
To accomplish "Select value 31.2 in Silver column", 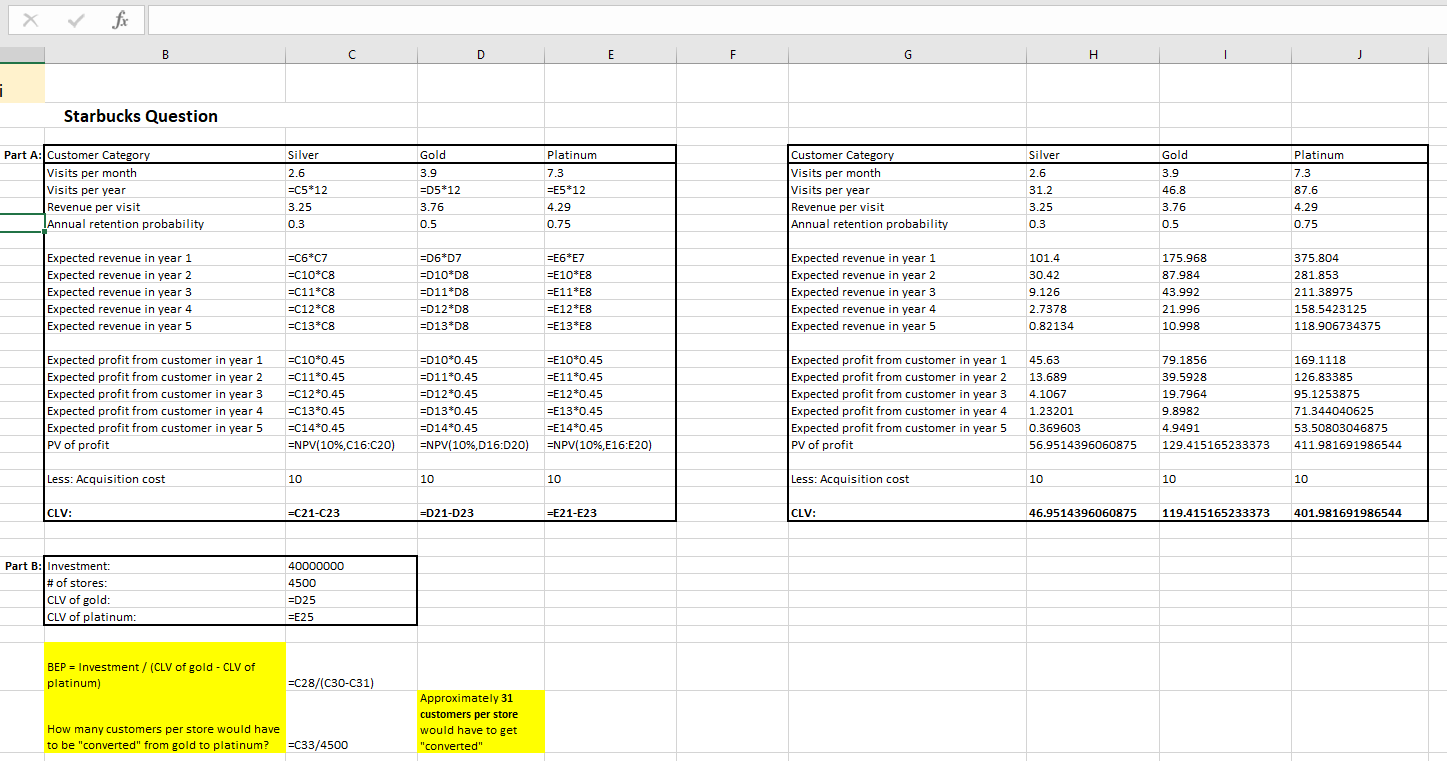I will (x=1093, y=190).
